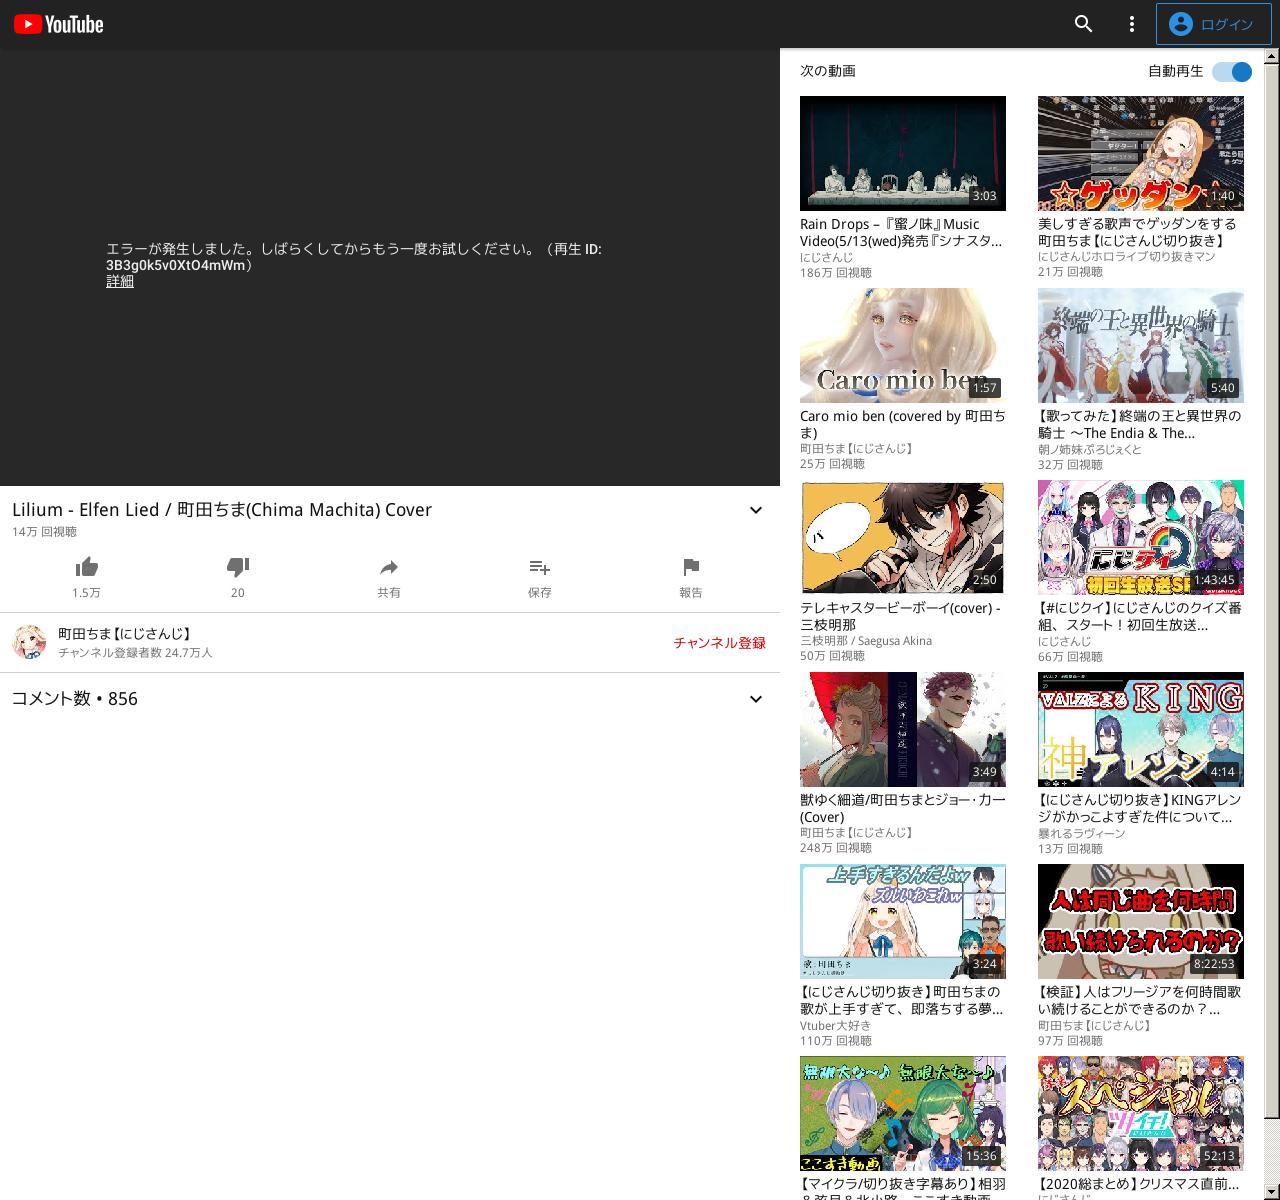Click the 三枝明那 / Saegusa Akina channel name
Viewport: 1280px width, 1200px height.
tap(866, 641)
